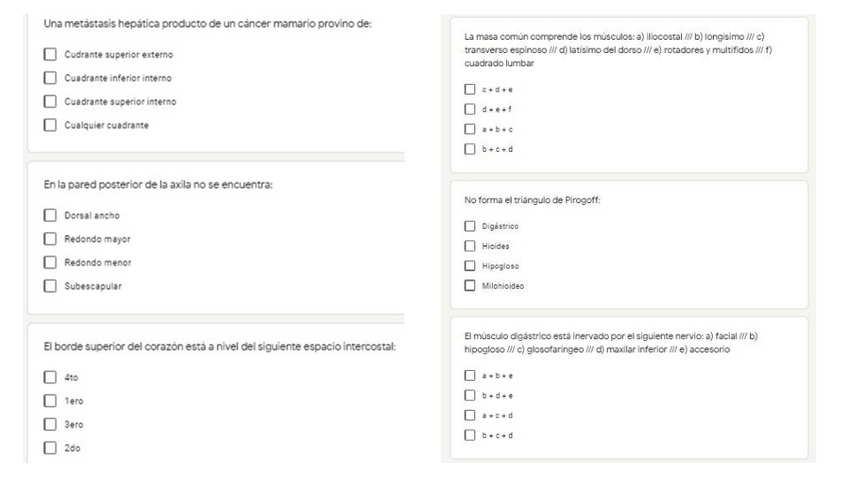The width and height of the screenshot is (848, 477).
Task: Tick the 'Digástrico' checkbox
Action: 469,226
